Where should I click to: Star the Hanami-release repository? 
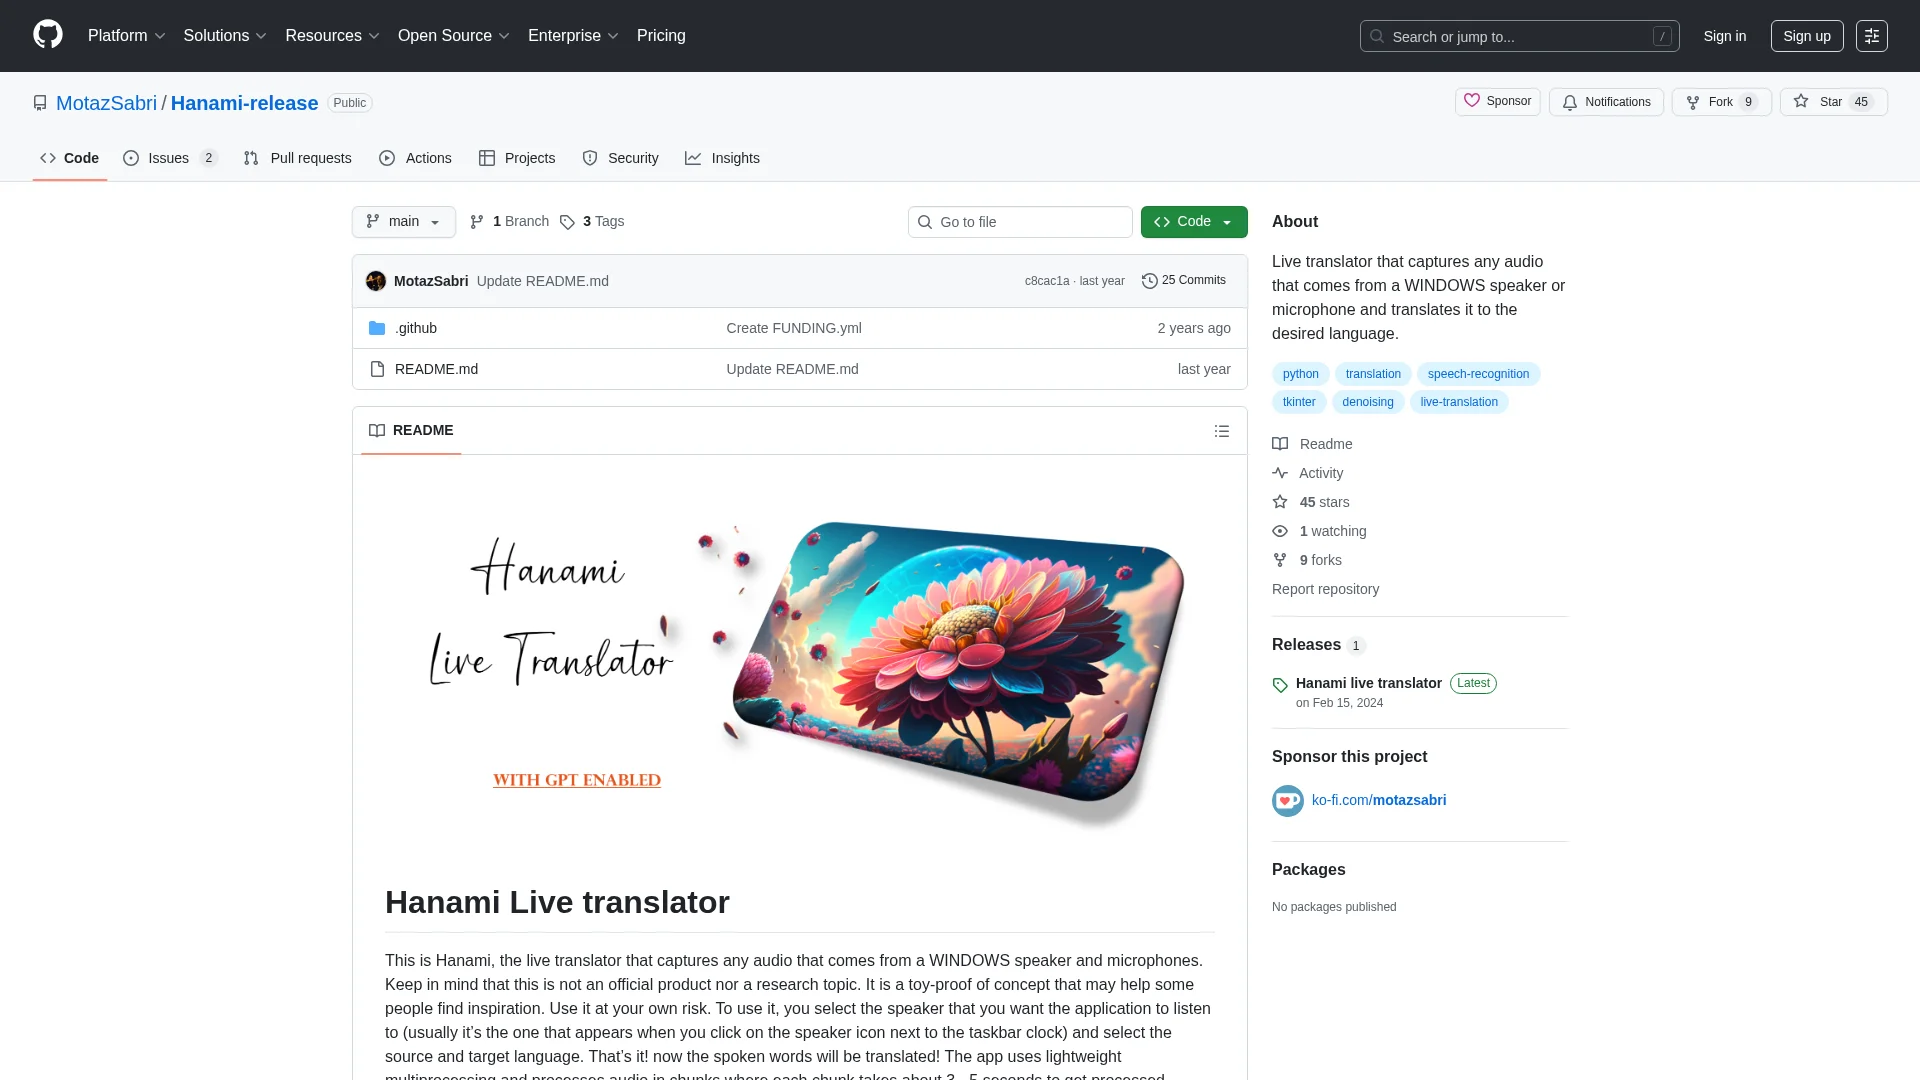click(x=1833, y=102)
